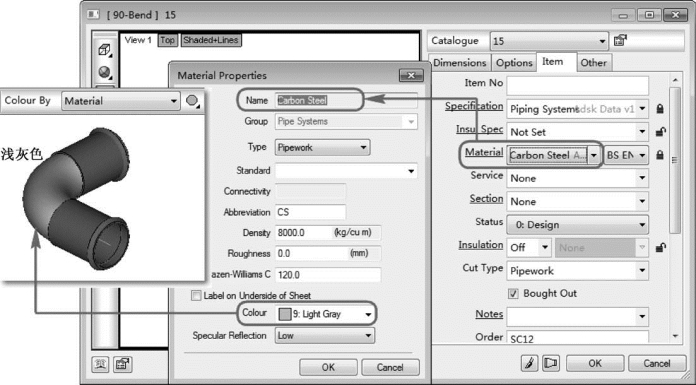Viewport: 696px width, 385px height.
Task: Toggle the padlock icon beside Insulation
Action: click(x=660, y=247)
